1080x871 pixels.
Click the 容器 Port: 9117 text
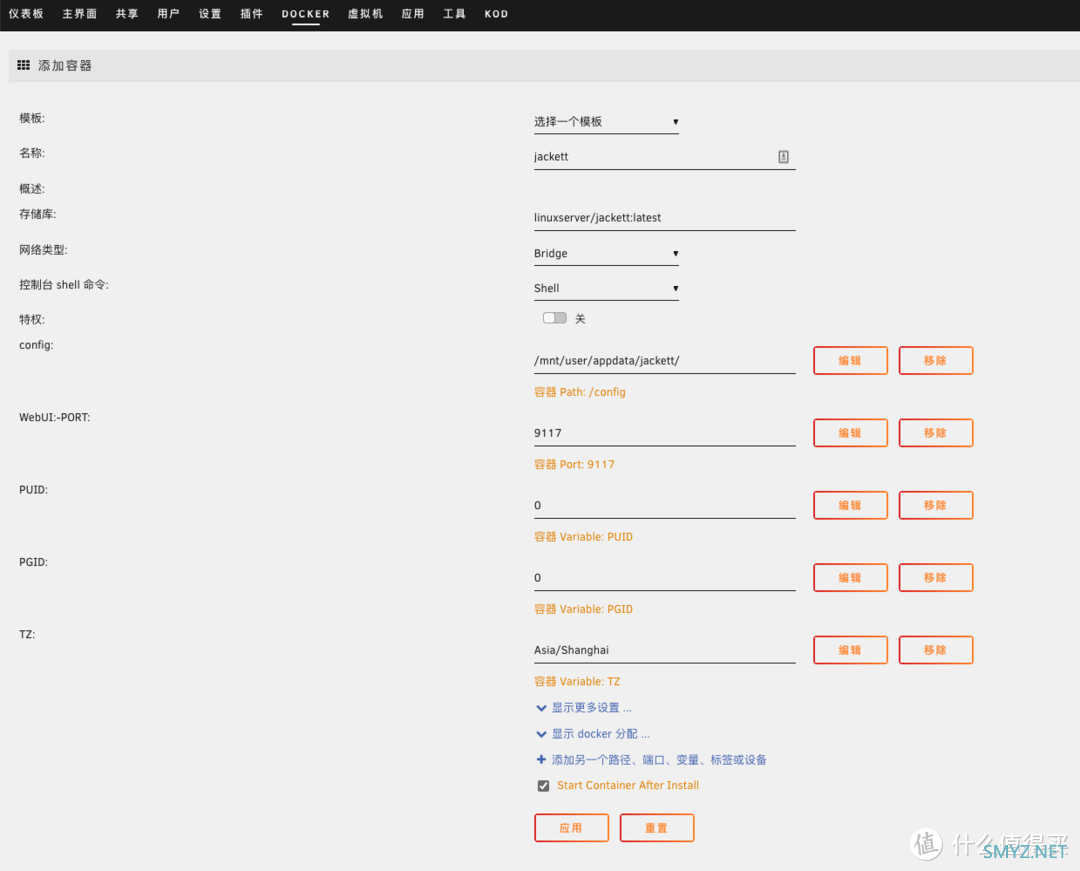click(574, 464)
